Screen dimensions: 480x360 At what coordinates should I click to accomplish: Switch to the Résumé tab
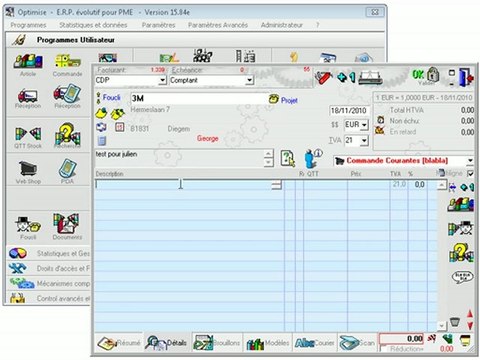[x=119, y=342]
